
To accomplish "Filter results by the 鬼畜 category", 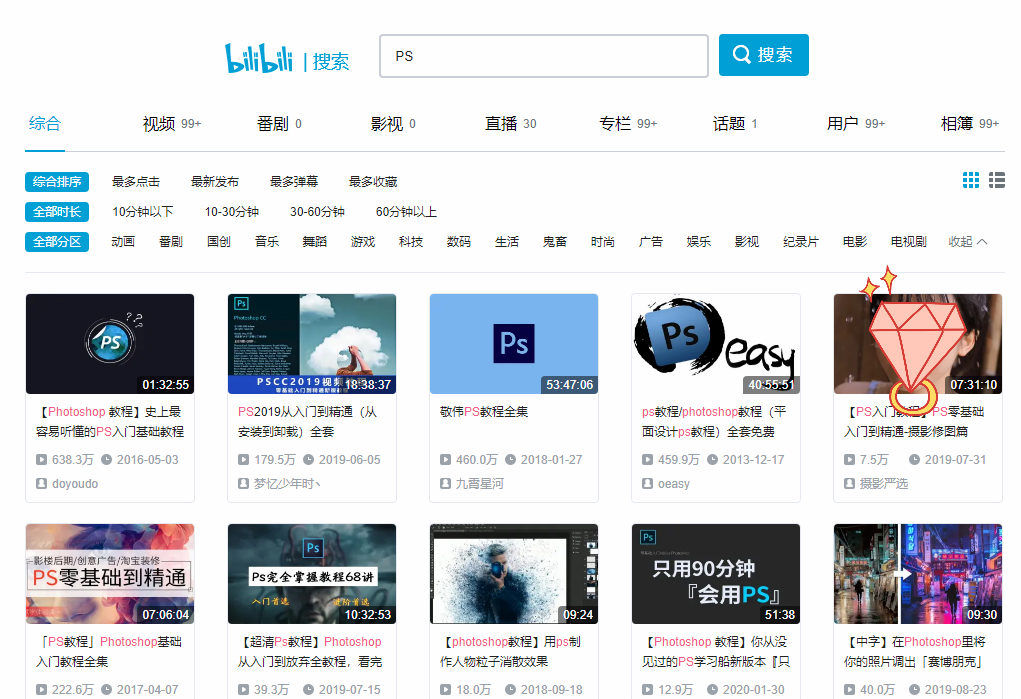I will (x=555, y=241).
